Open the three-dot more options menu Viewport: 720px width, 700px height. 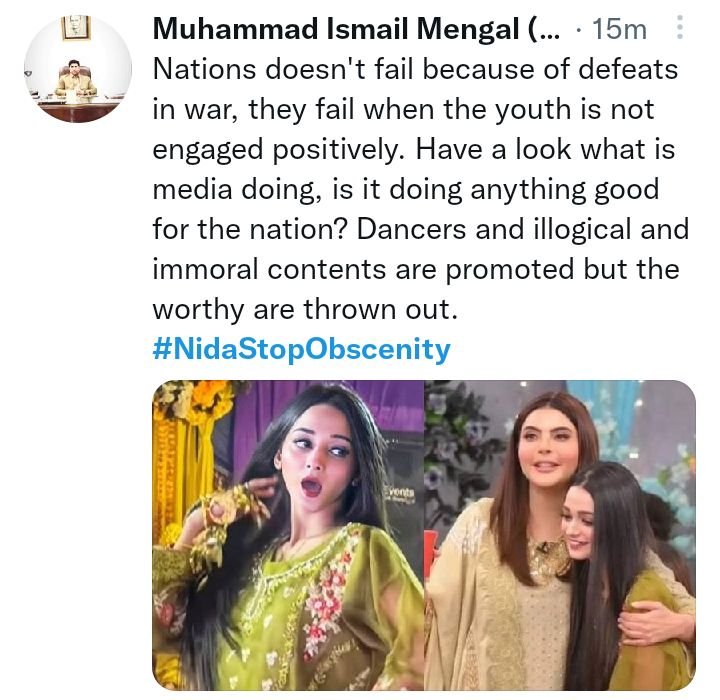coord(680,30)
